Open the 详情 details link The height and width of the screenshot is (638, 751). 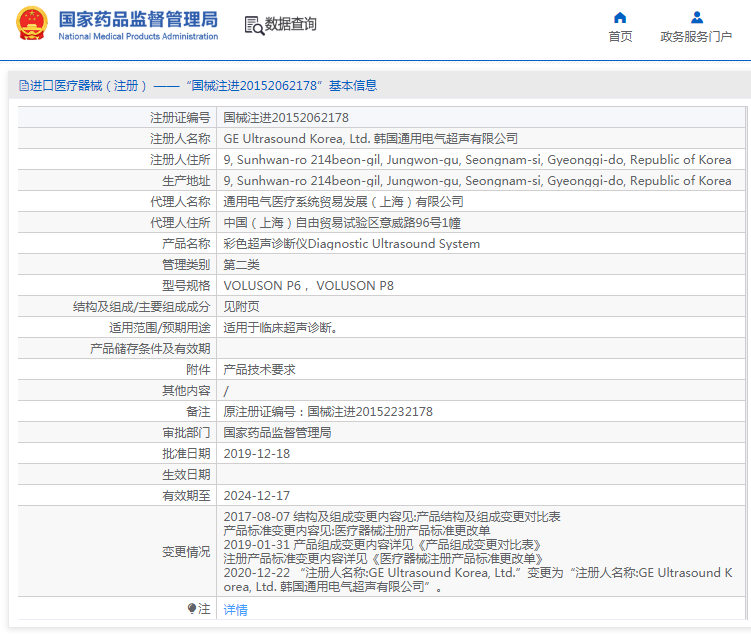point(235,610)
